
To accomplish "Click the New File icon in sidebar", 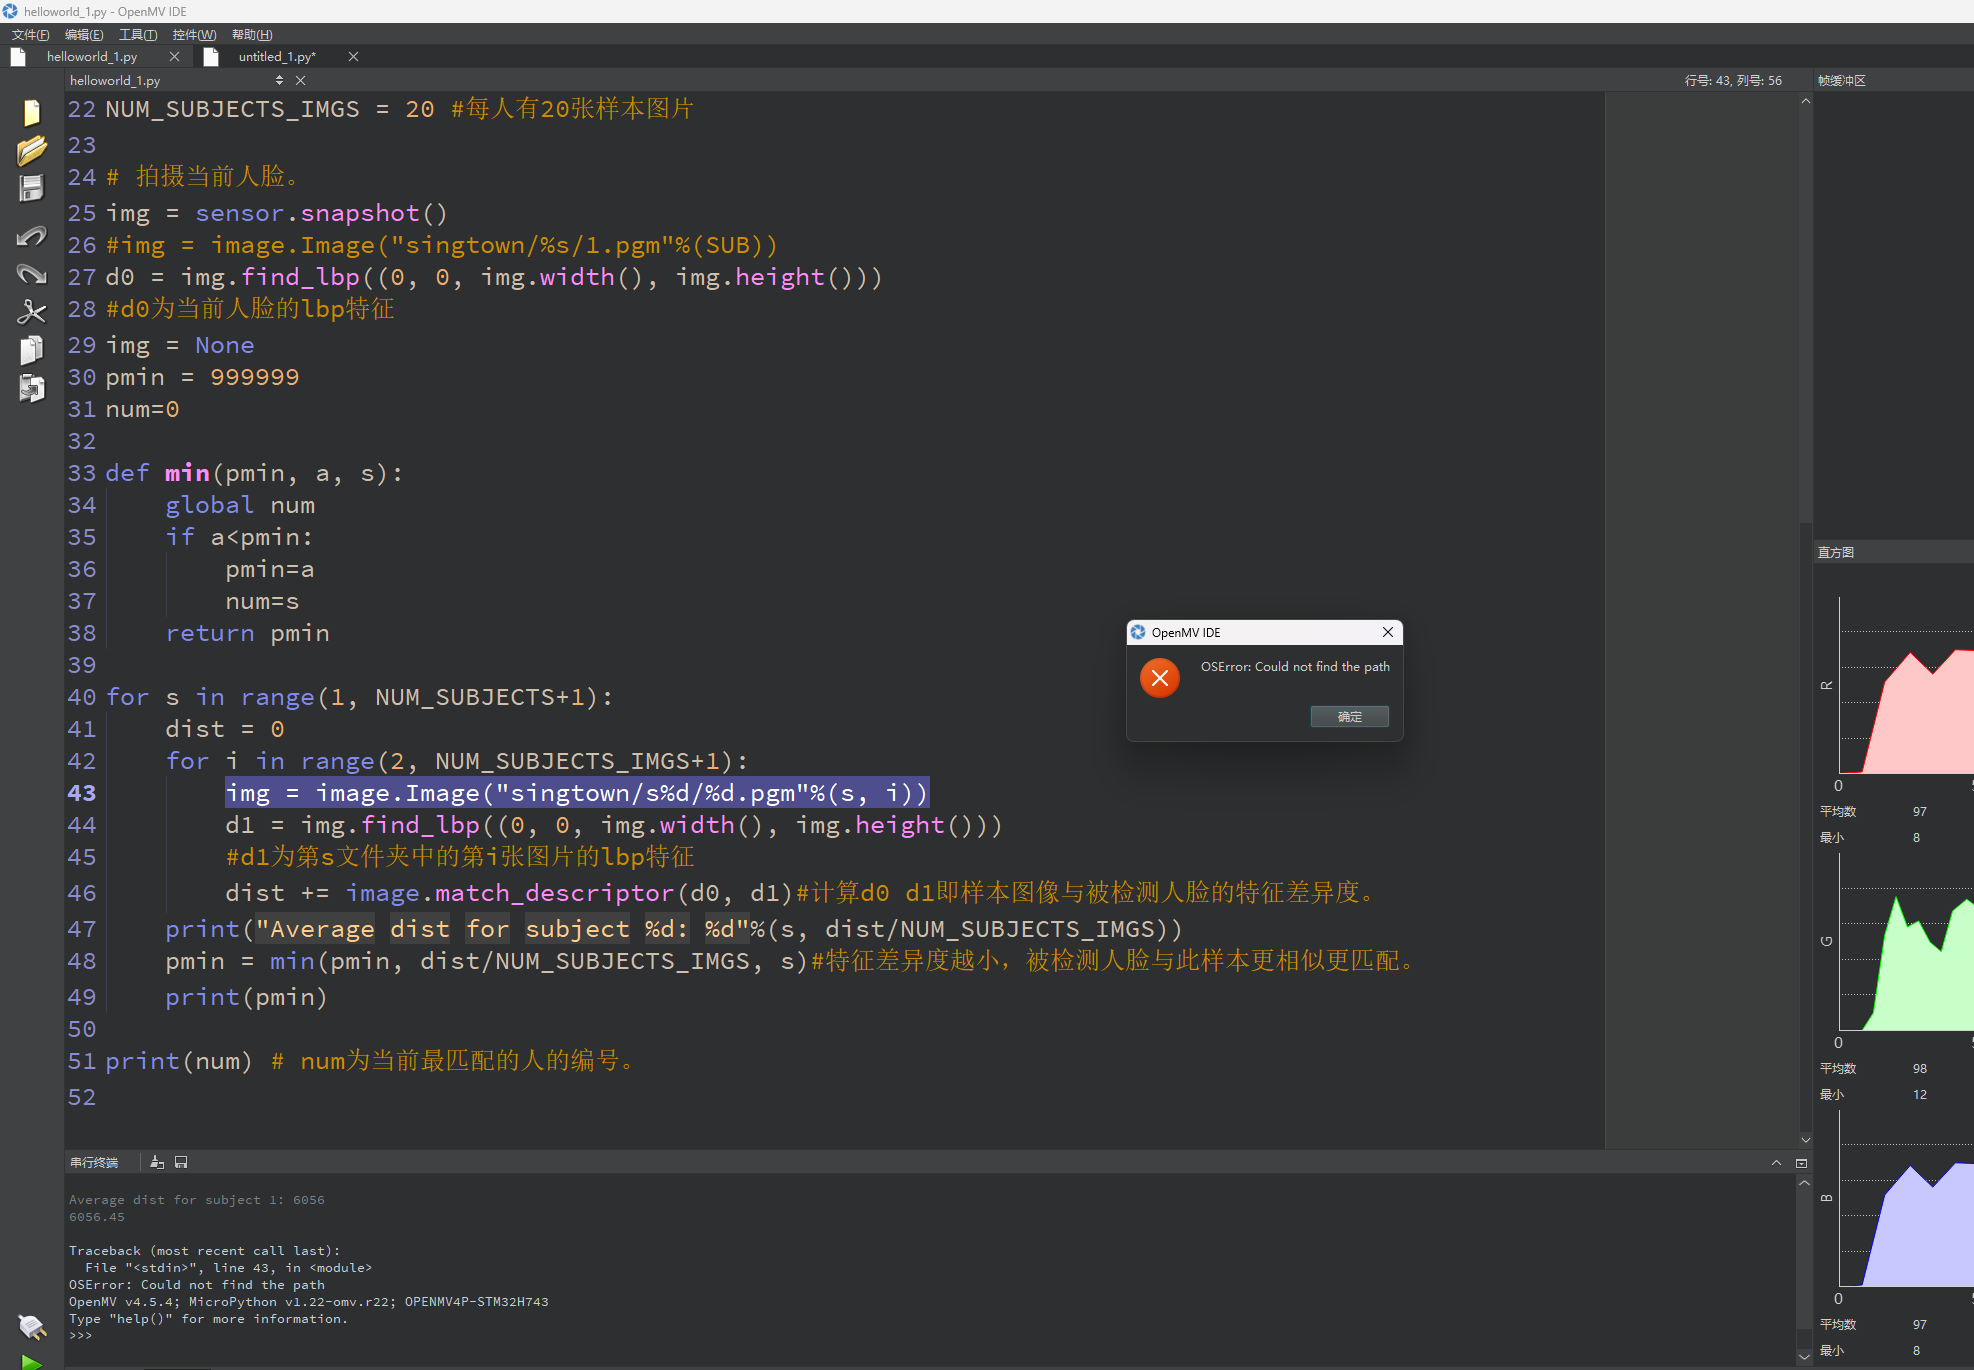I will [x=32, y=113].
